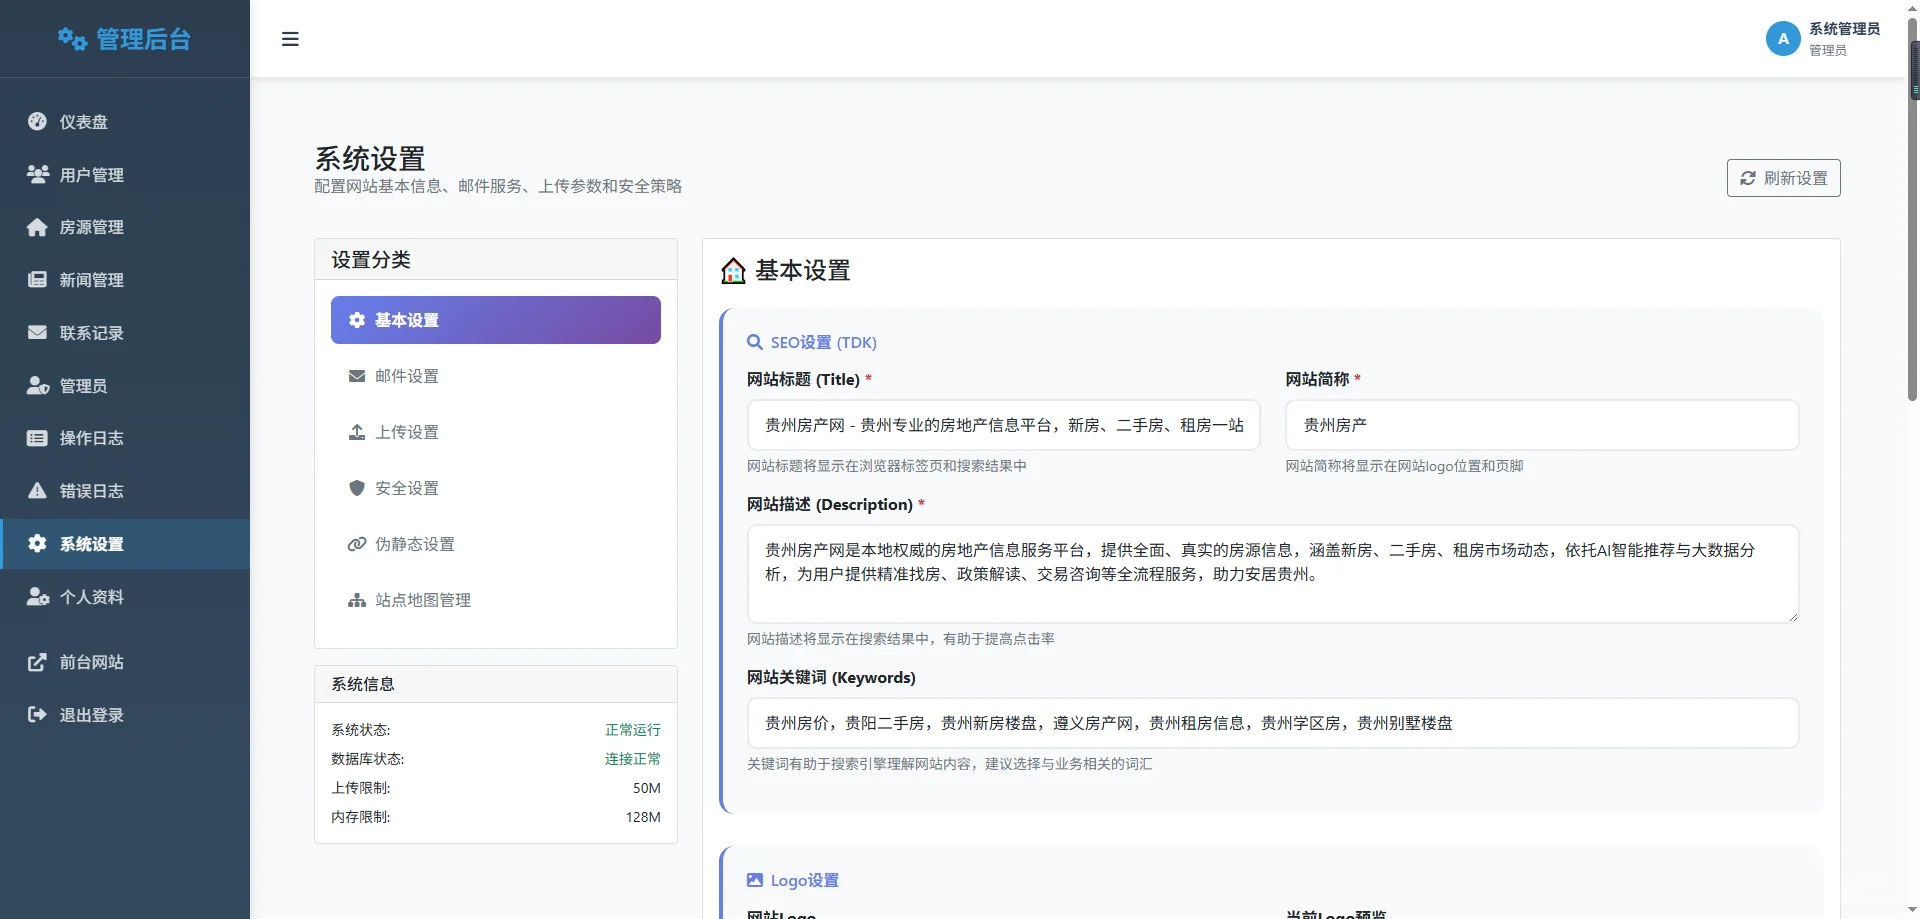Open 房源管理 using the house icon
The width and height of the screenshot is (1920, 919).
click(37, 227)
